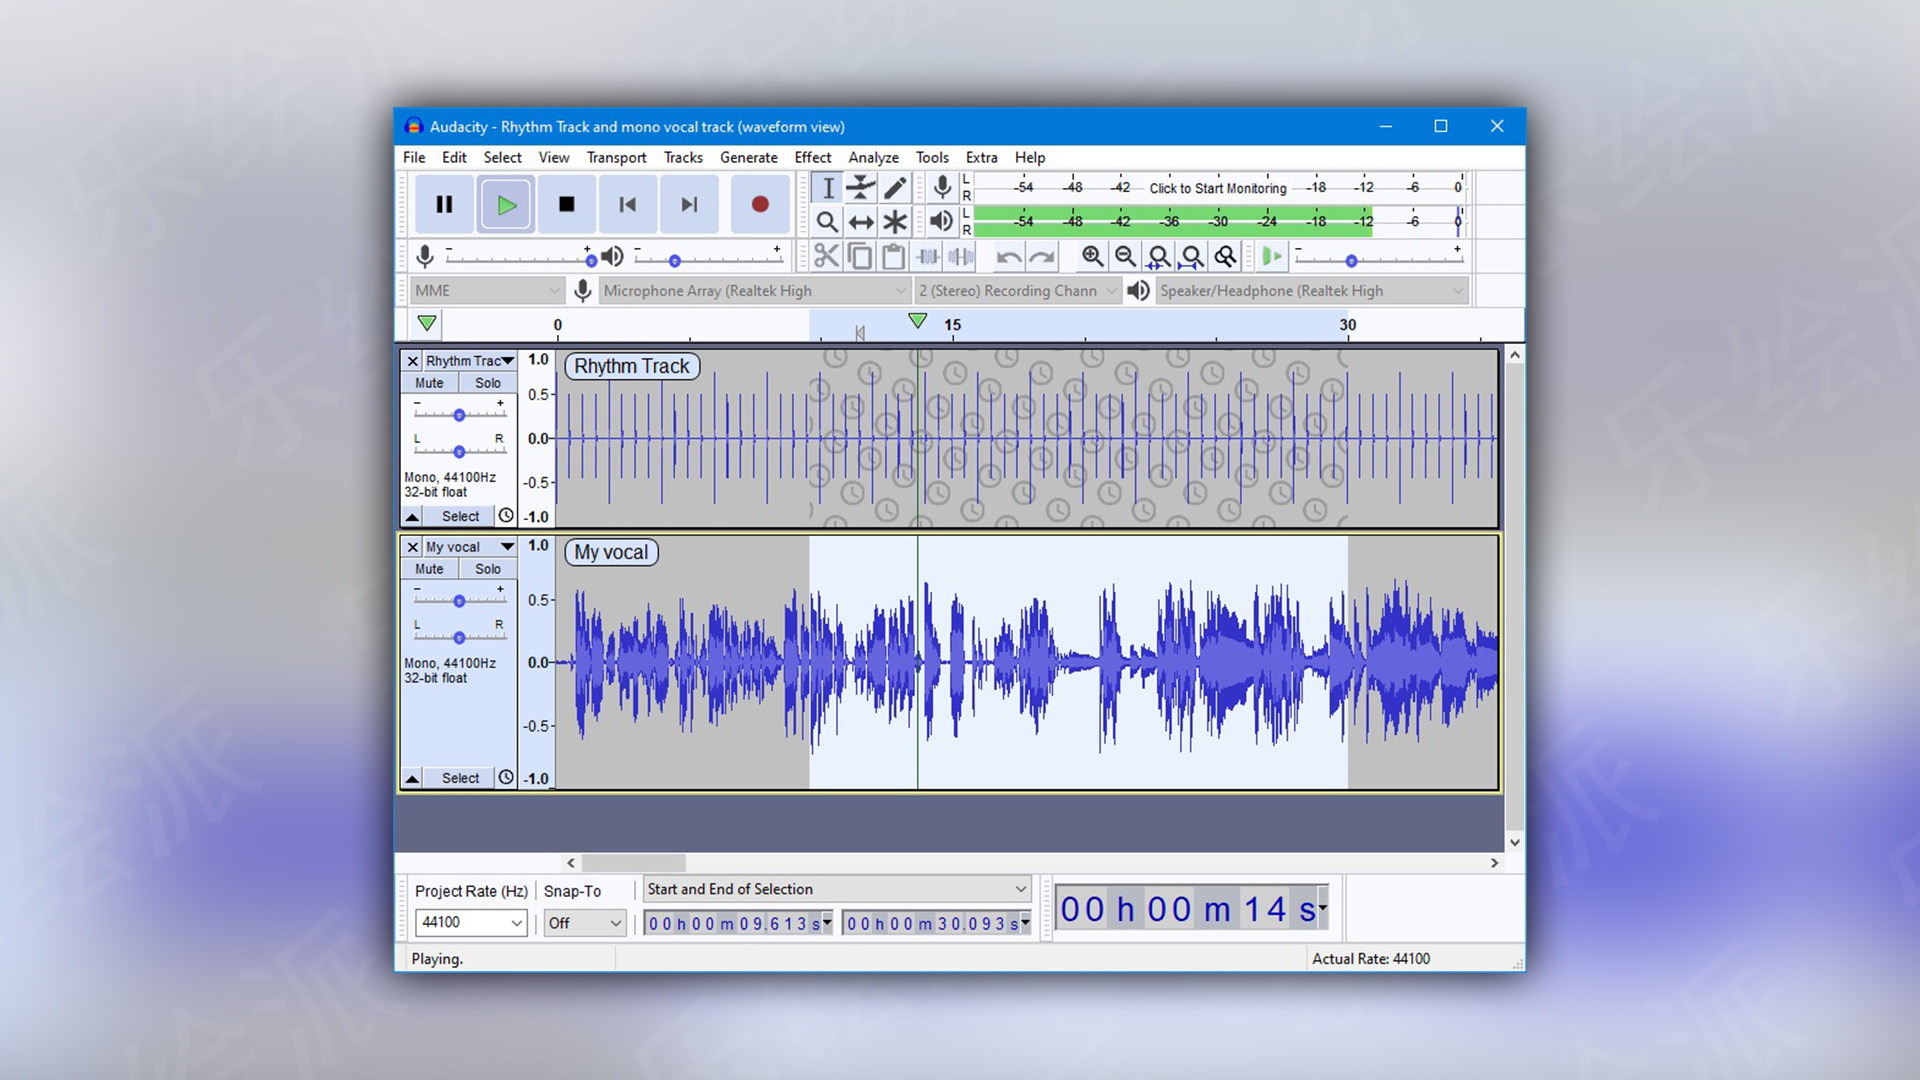Open the Edit menu

click(x=454, y=158)
